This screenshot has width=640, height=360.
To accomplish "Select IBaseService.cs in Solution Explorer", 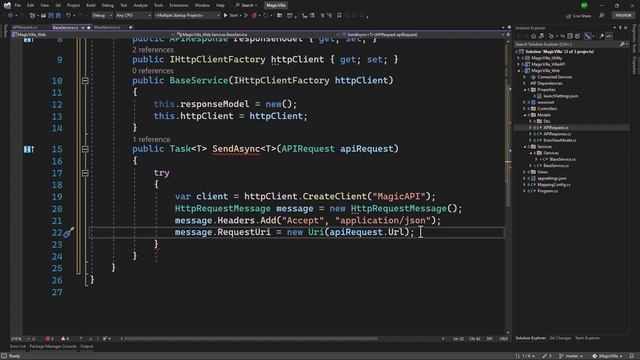I will pyautogui.click(x=562, y=160).
